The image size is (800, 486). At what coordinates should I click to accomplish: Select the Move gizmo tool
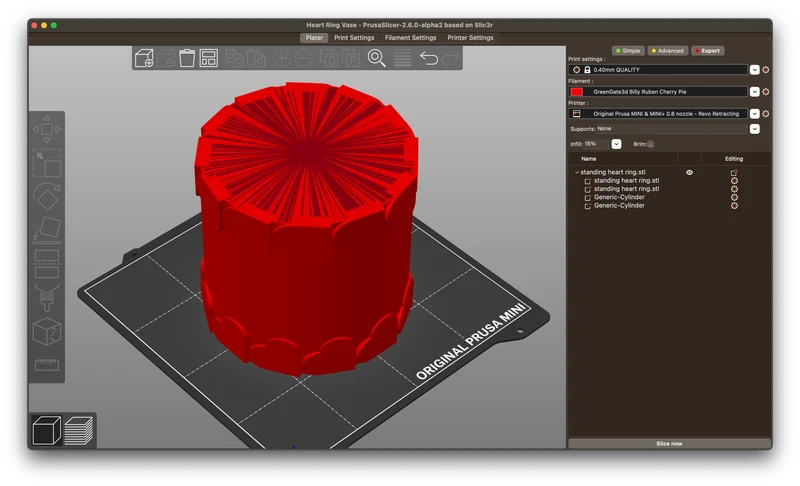[46, 130]
